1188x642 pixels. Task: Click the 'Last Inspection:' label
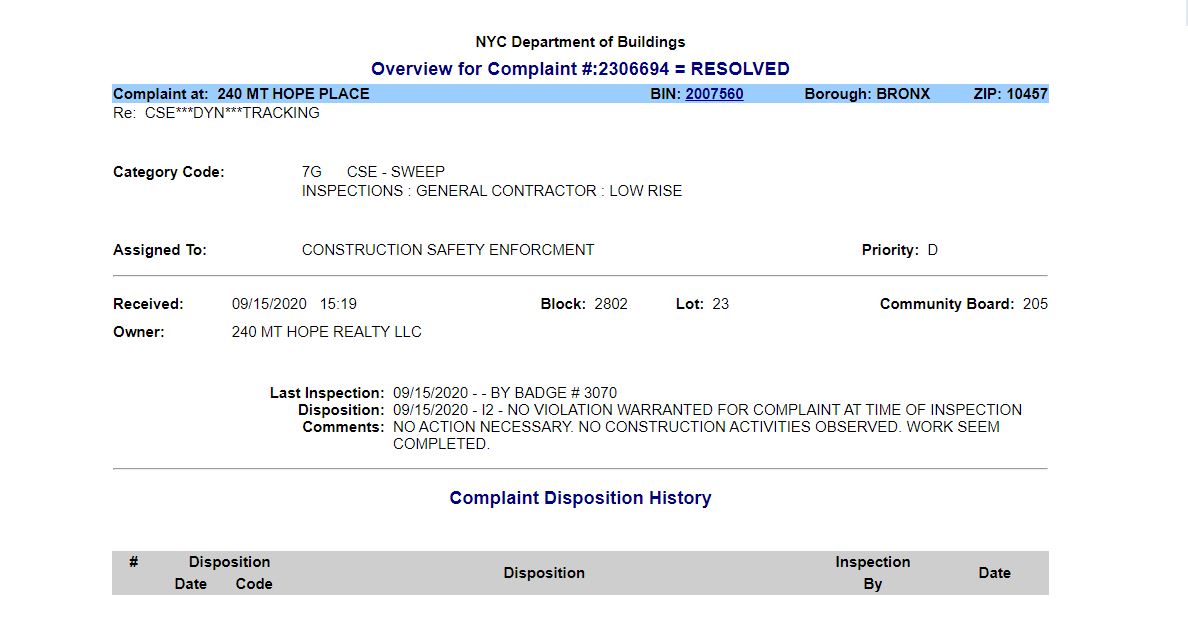(x=327, y=393)
